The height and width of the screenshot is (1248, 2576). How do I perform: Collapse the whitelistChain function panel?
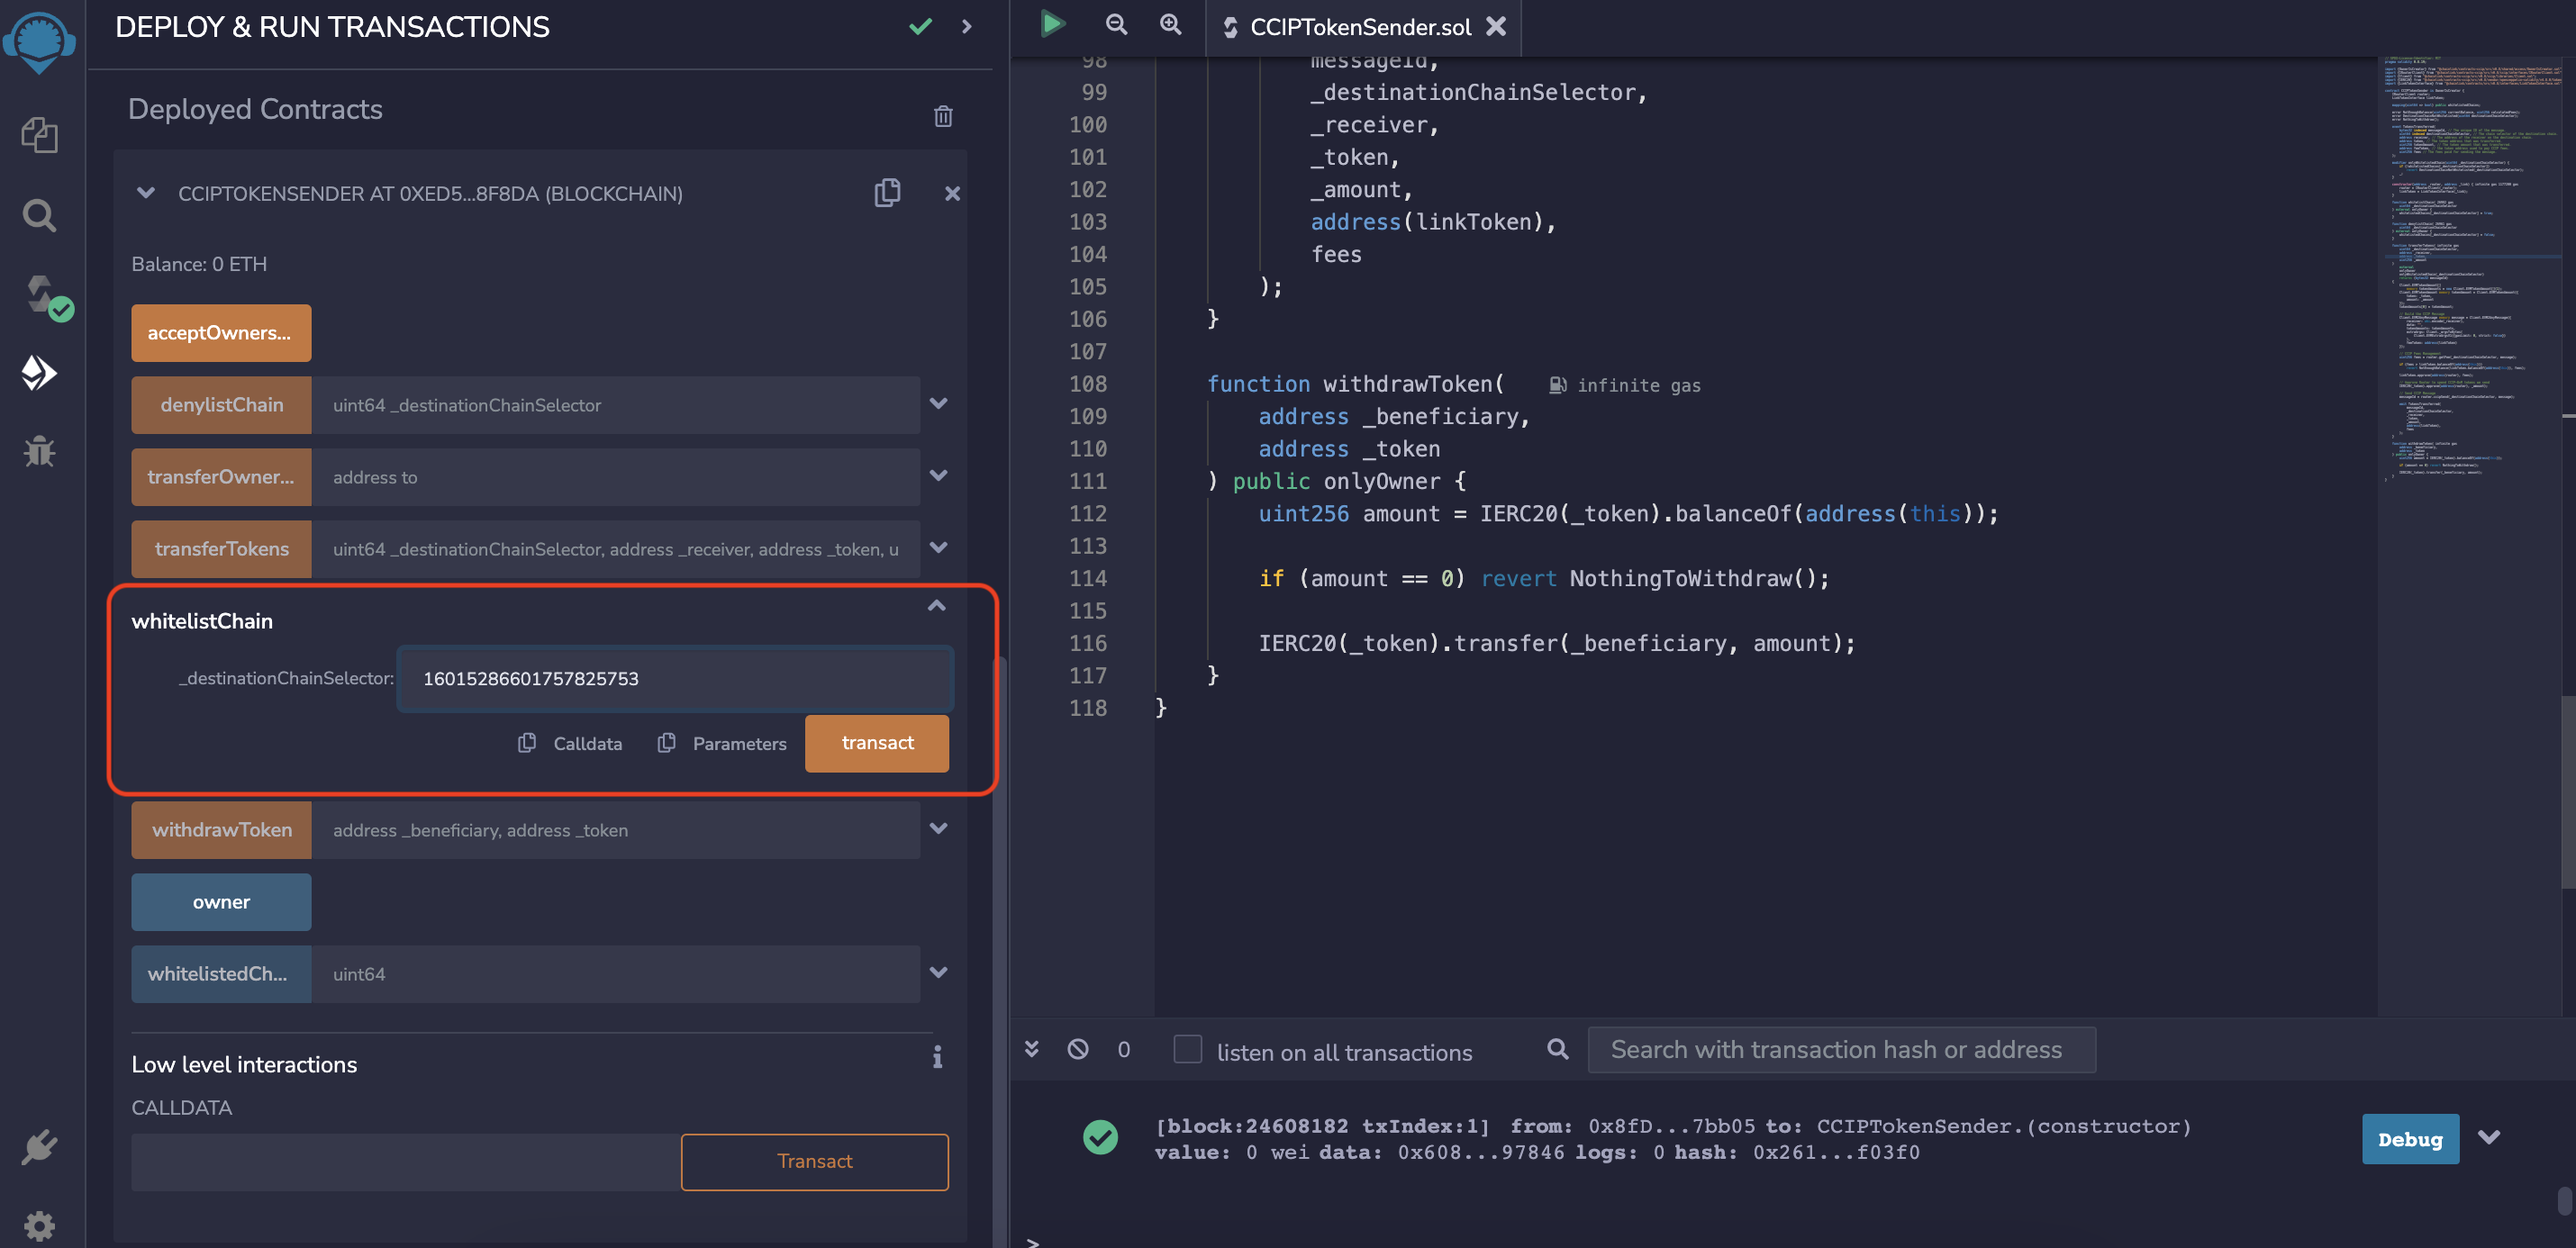[x=936, y=606]
